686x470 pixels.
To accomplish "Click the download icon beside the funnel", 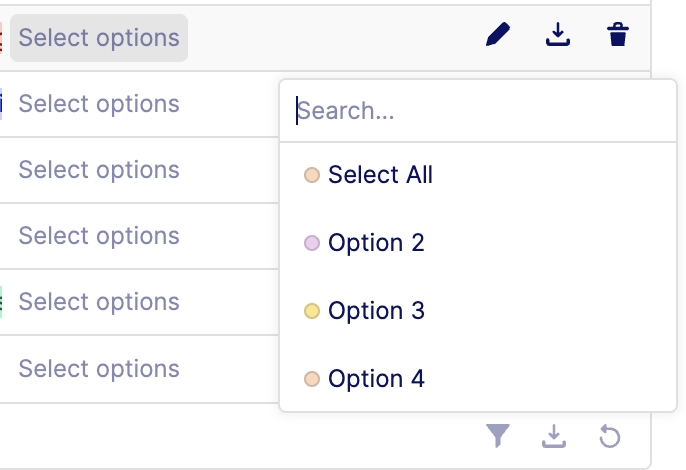I will coord(554,436).
